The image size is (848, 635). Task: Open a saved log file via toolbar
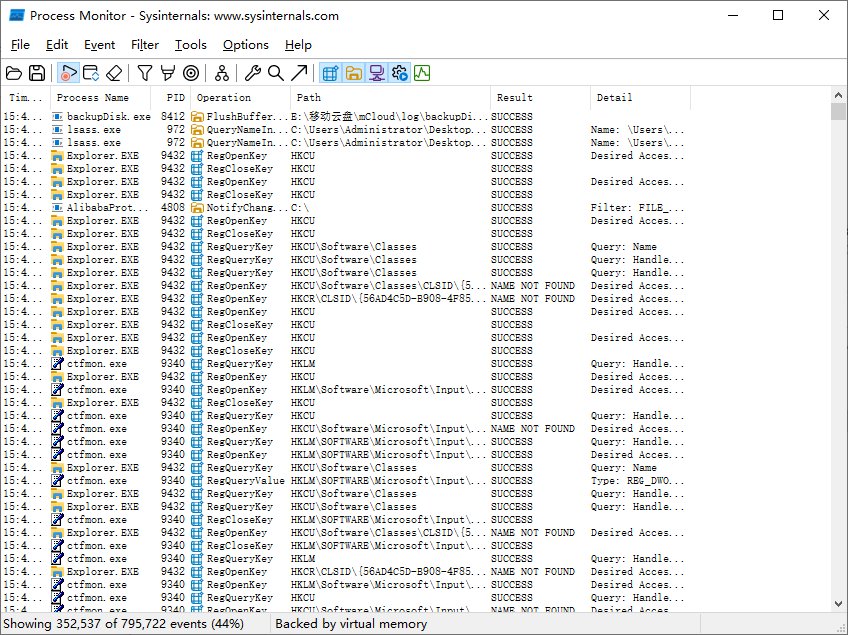point(14,73)
